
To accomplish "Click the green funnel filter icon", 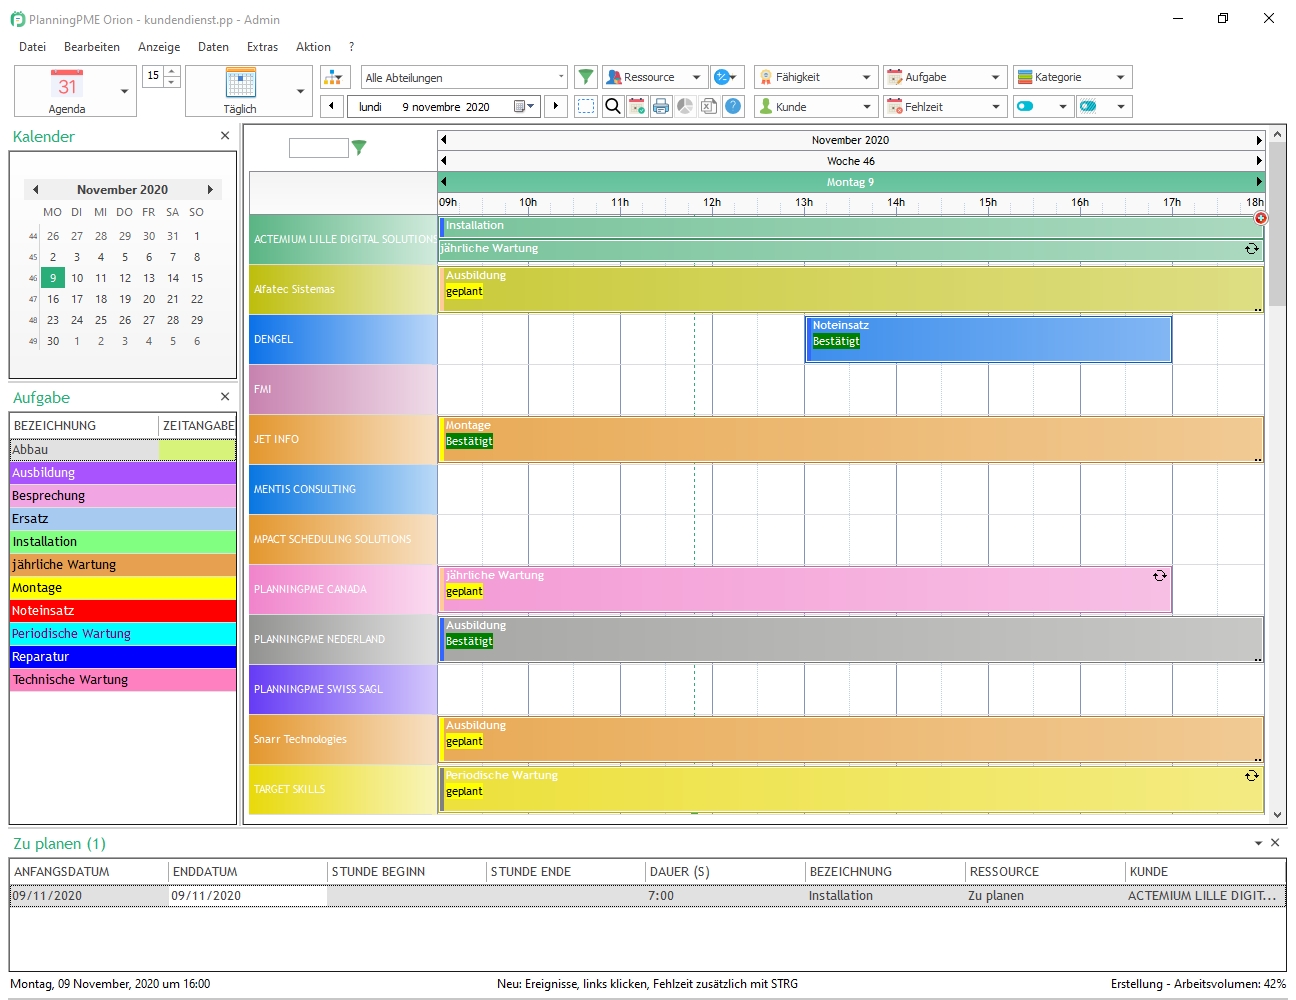I will (x=586, y=77).
